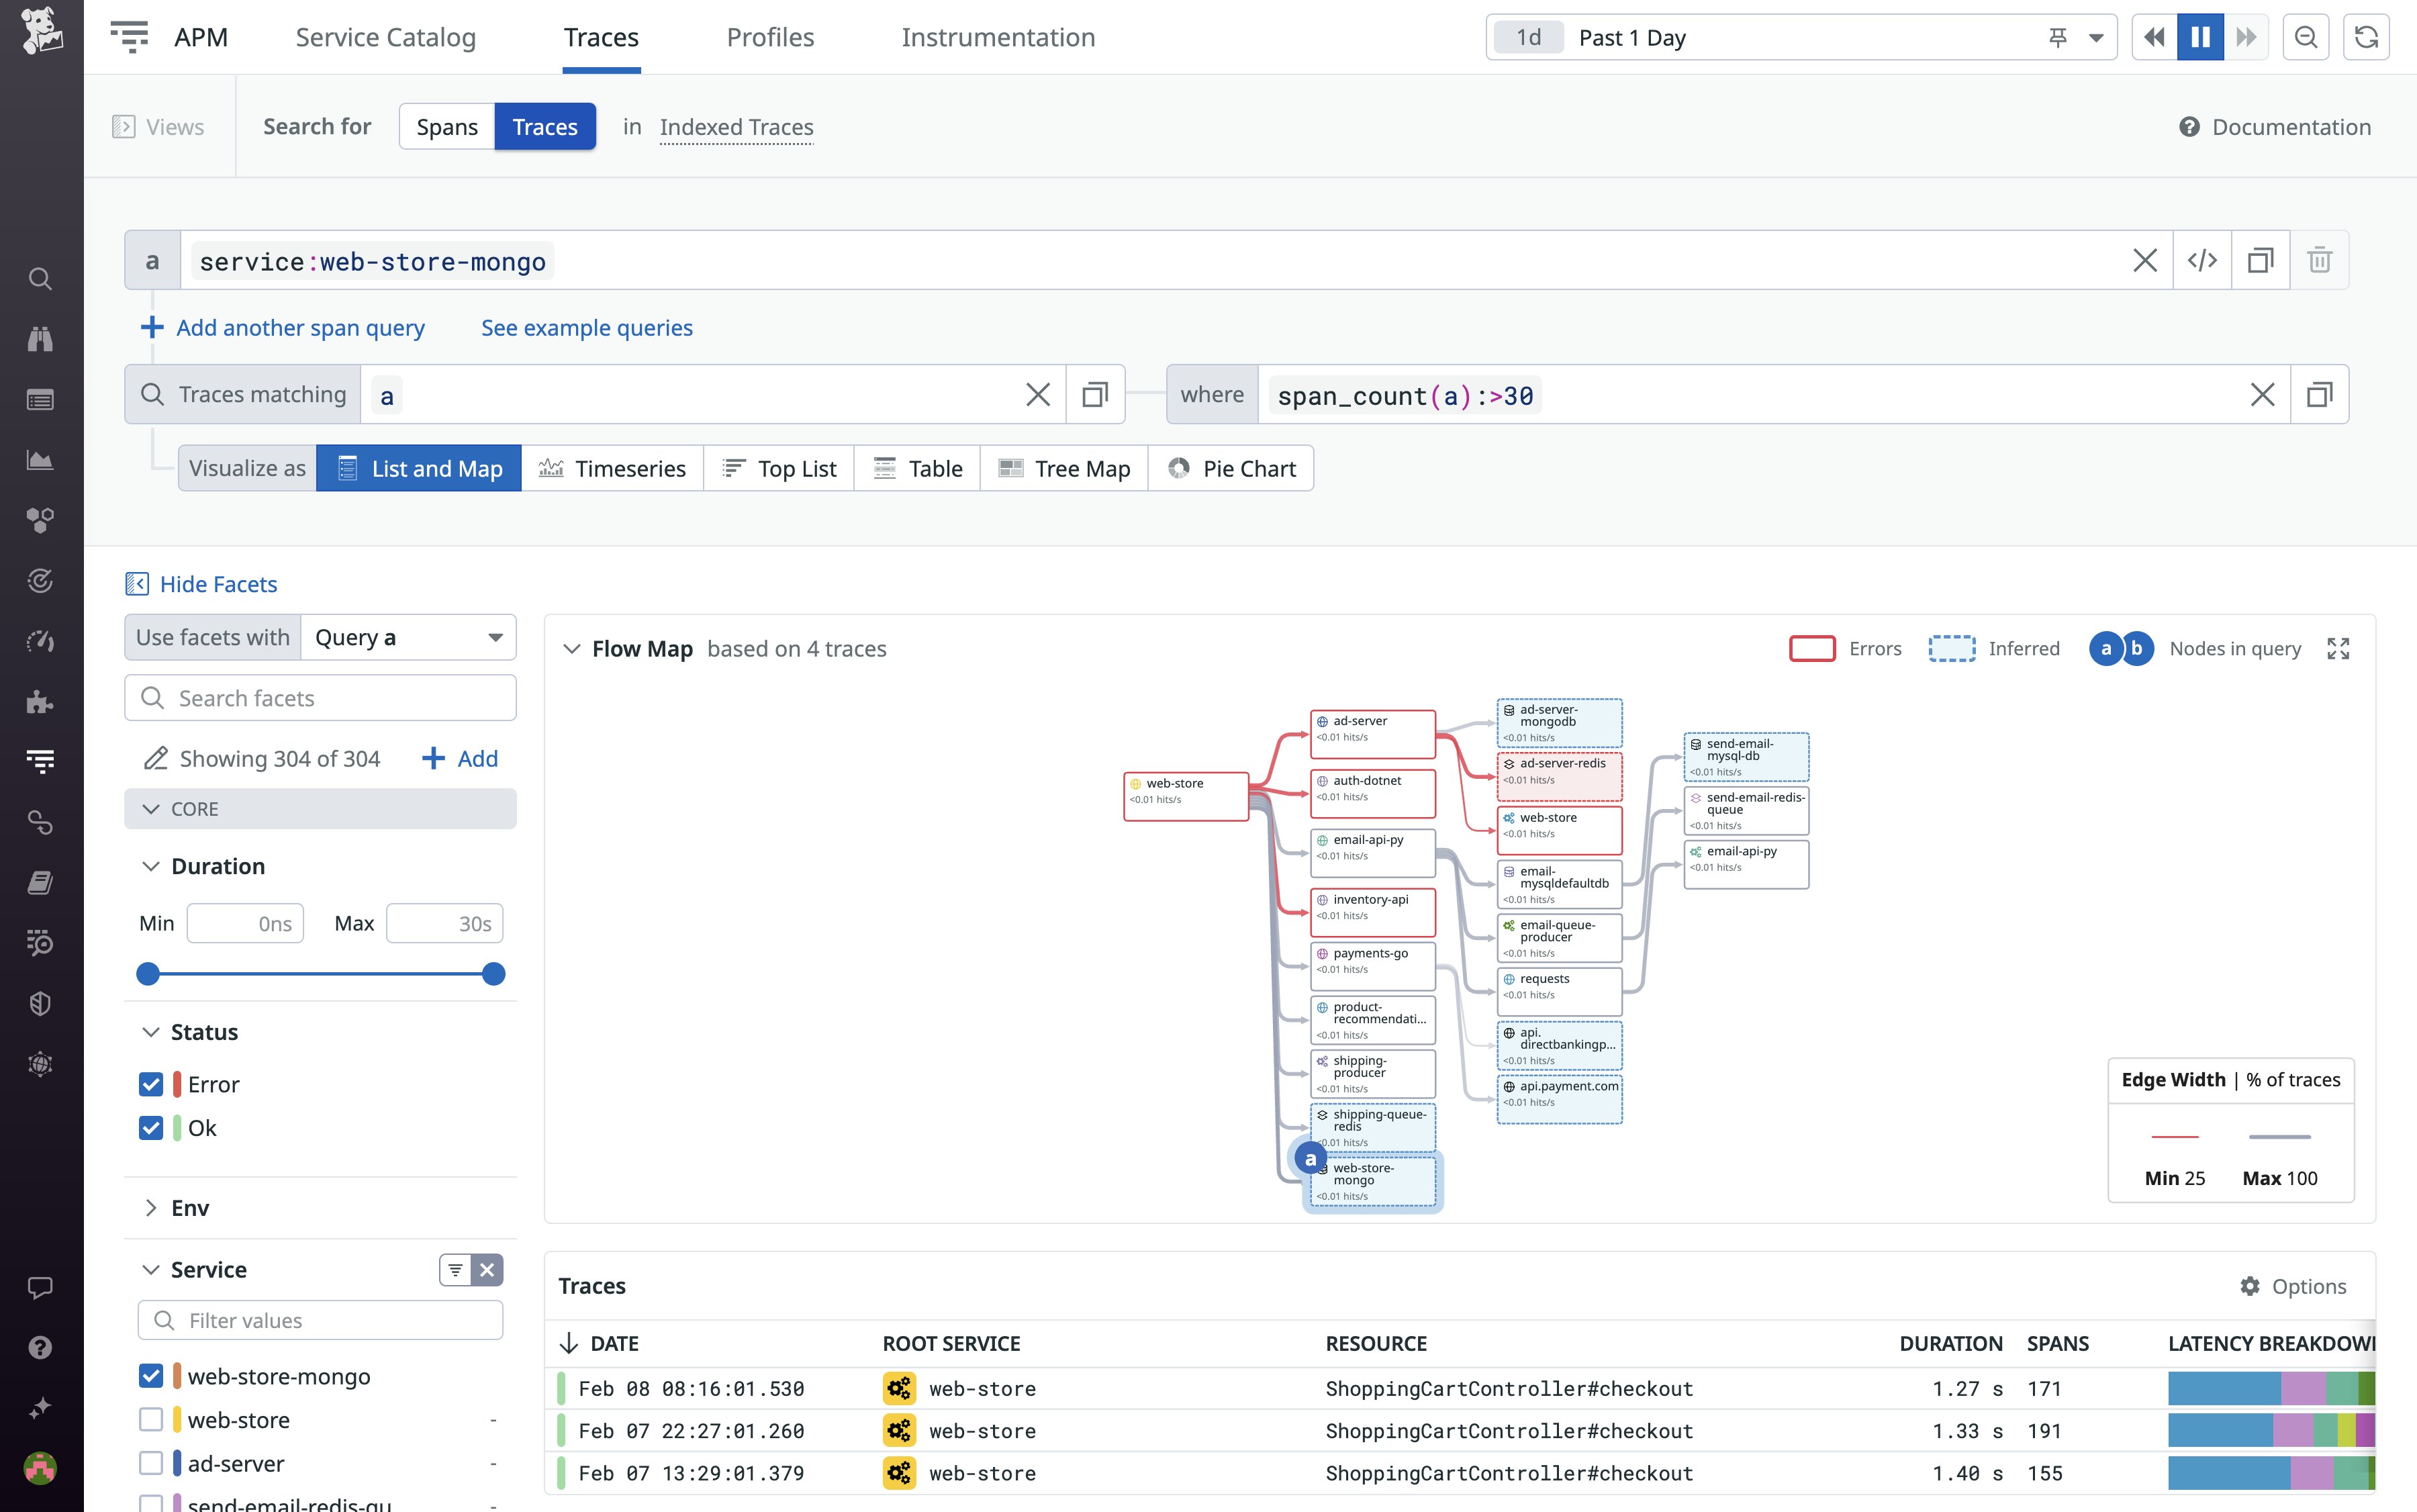
Task: Pause live updates with the pause button
Action: tap(2200, 38)
